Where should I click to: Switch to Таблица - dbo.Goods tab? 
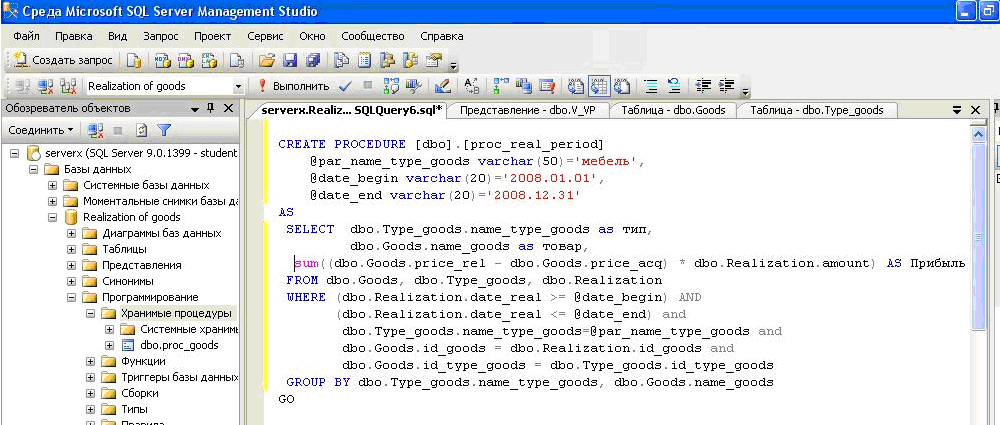(x=673, y=110)
